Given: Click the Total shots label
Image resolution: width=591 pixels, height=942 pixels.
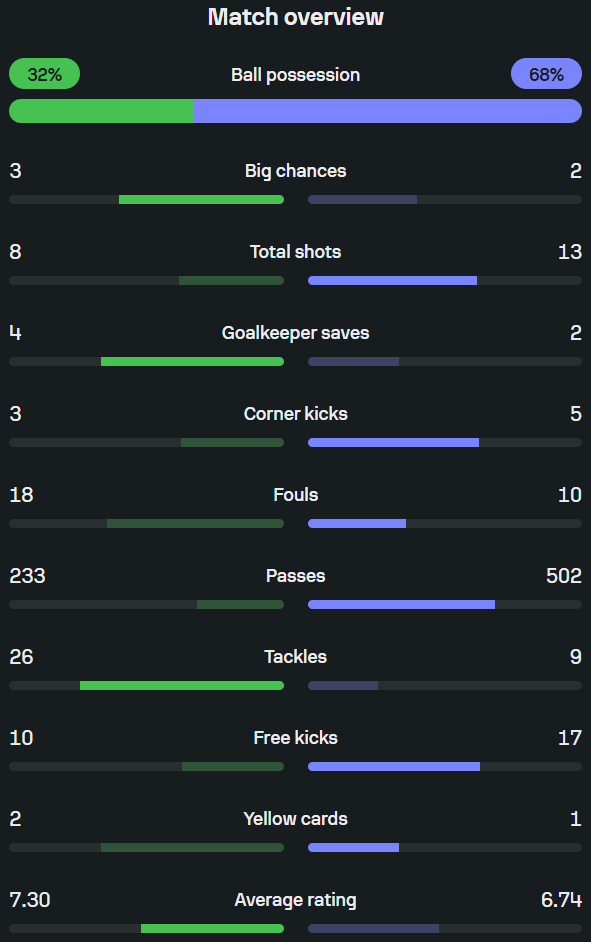Looking at the screenshot, I should (296, 251).
